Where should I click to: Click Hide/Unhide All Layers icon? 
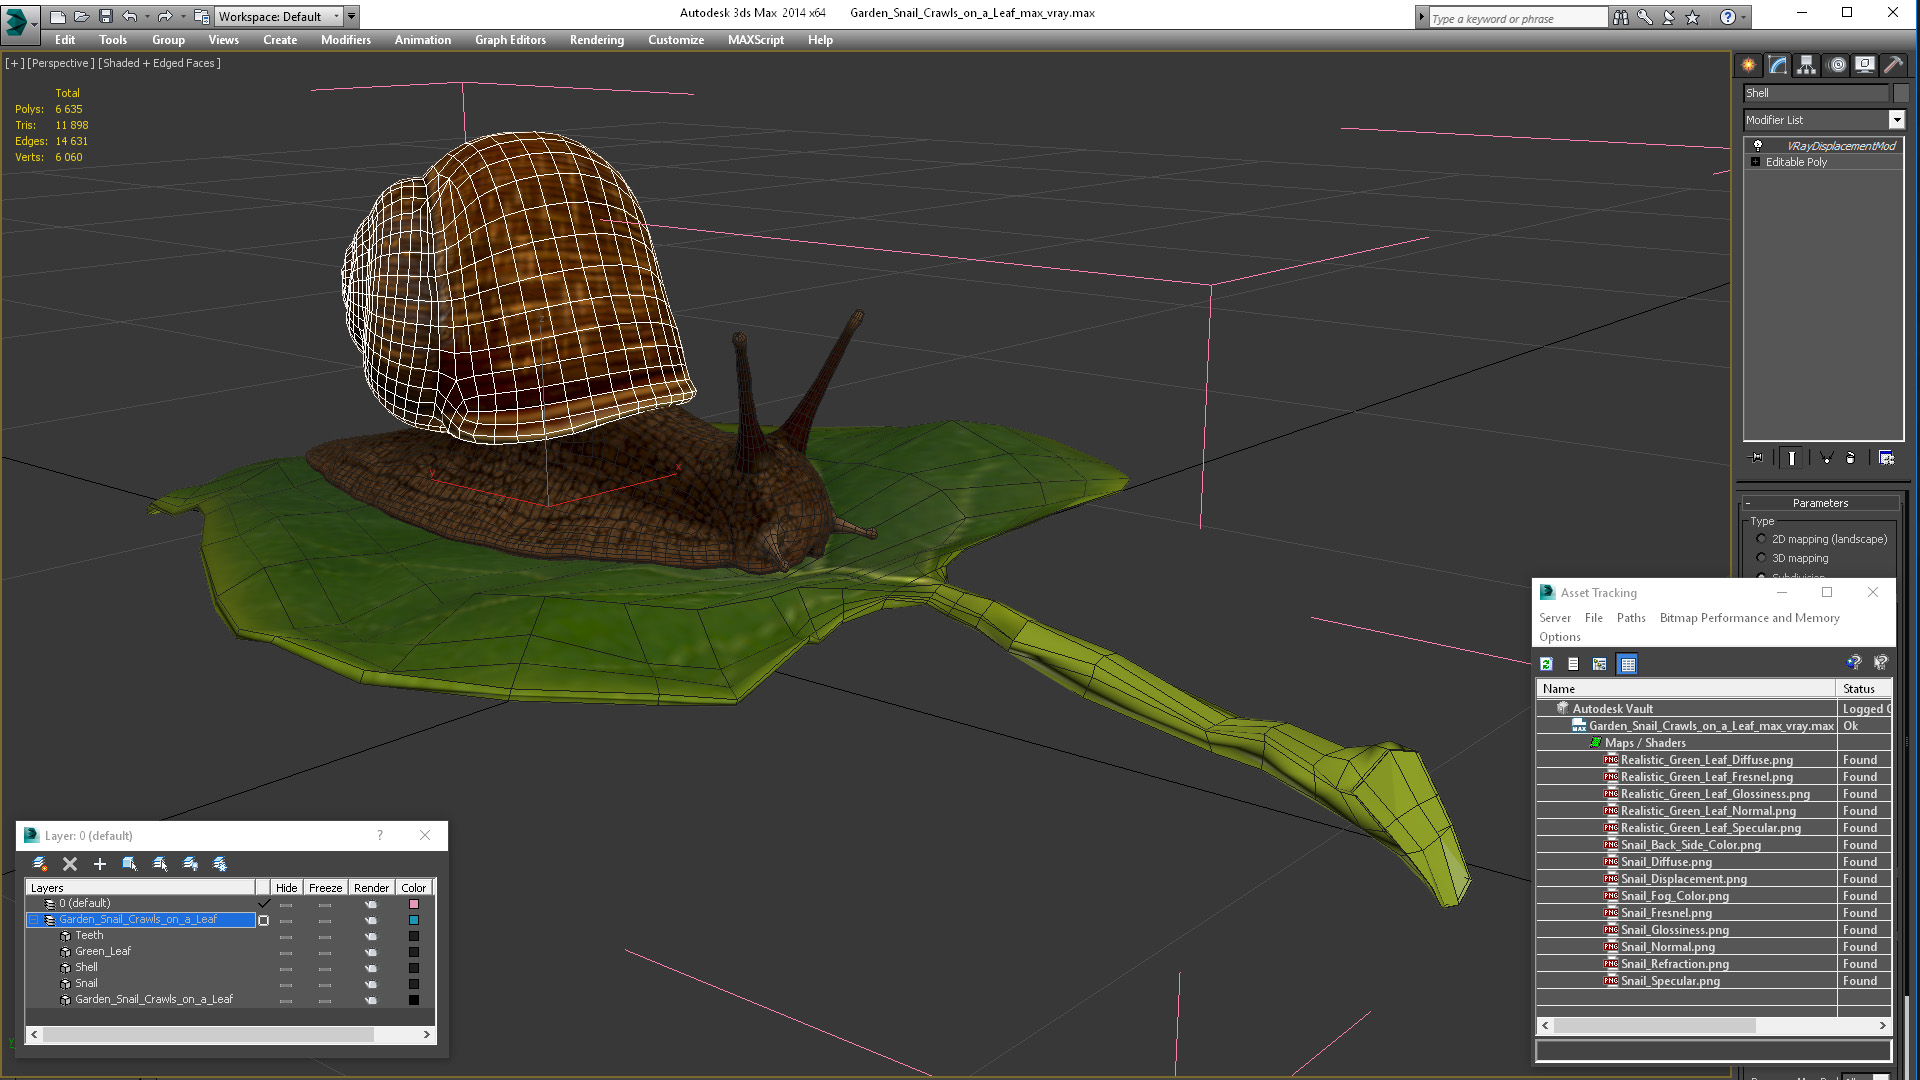[190, 864]
